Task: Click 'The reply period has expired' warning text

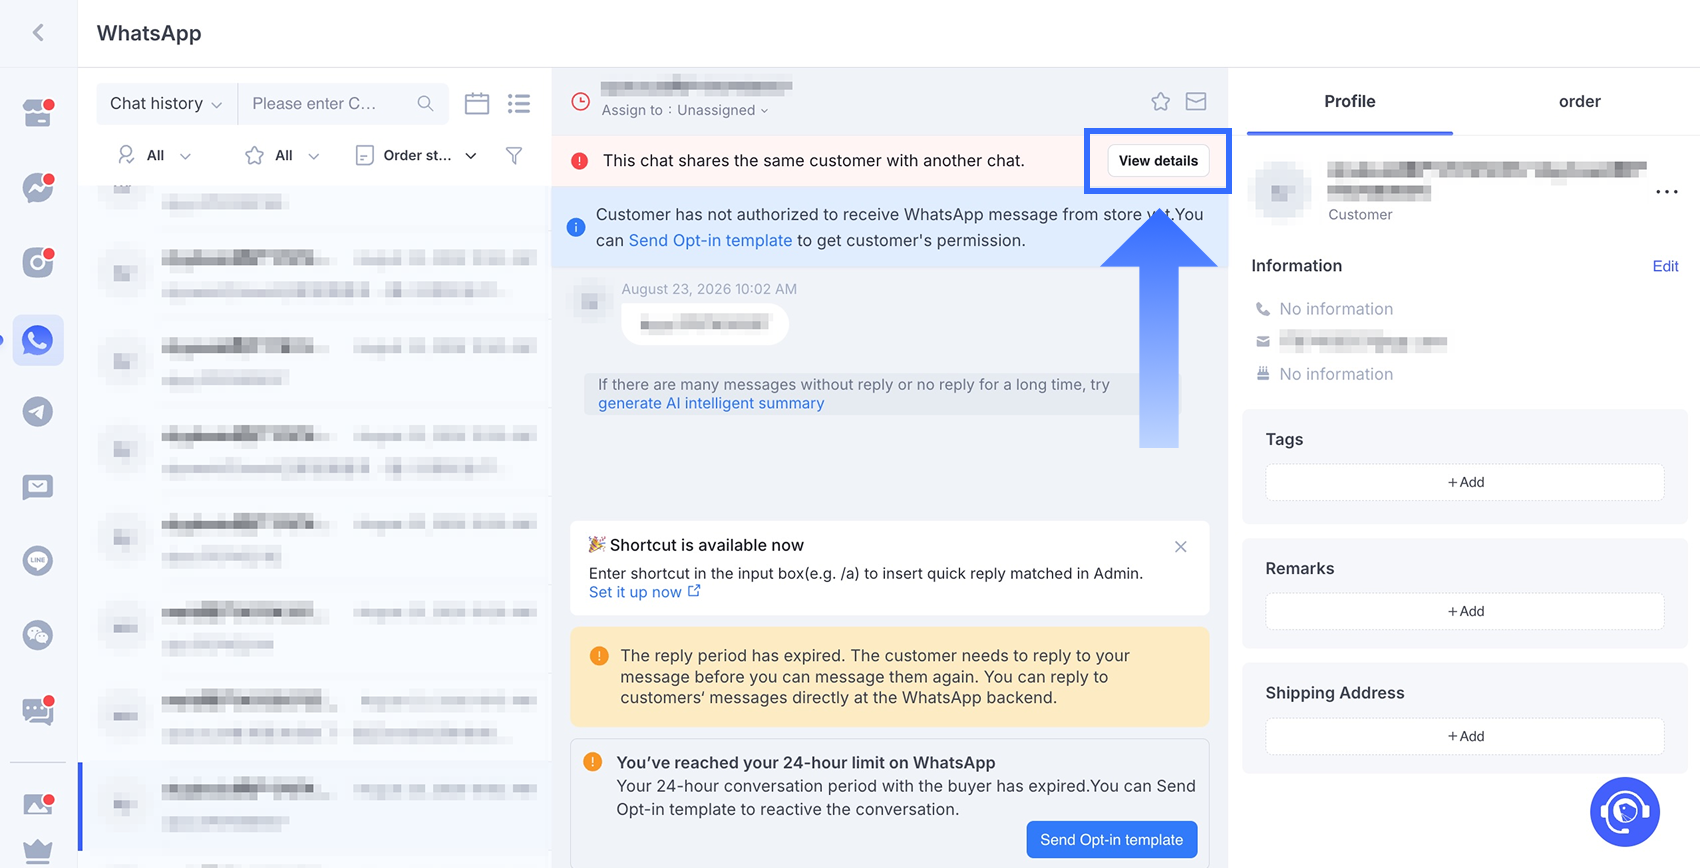Action: point(874,677)
